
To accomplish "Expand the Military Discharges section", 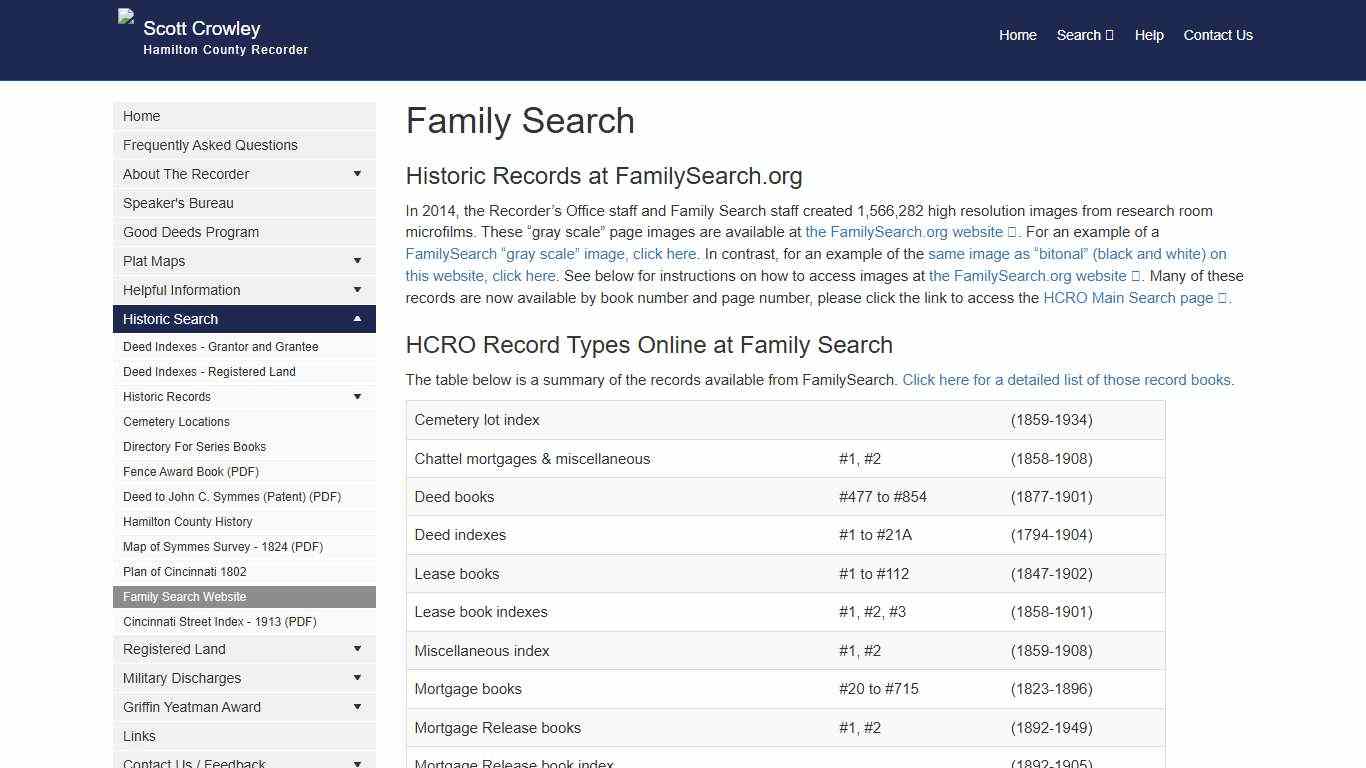I will pyautogui.click(x=357, y=678).
